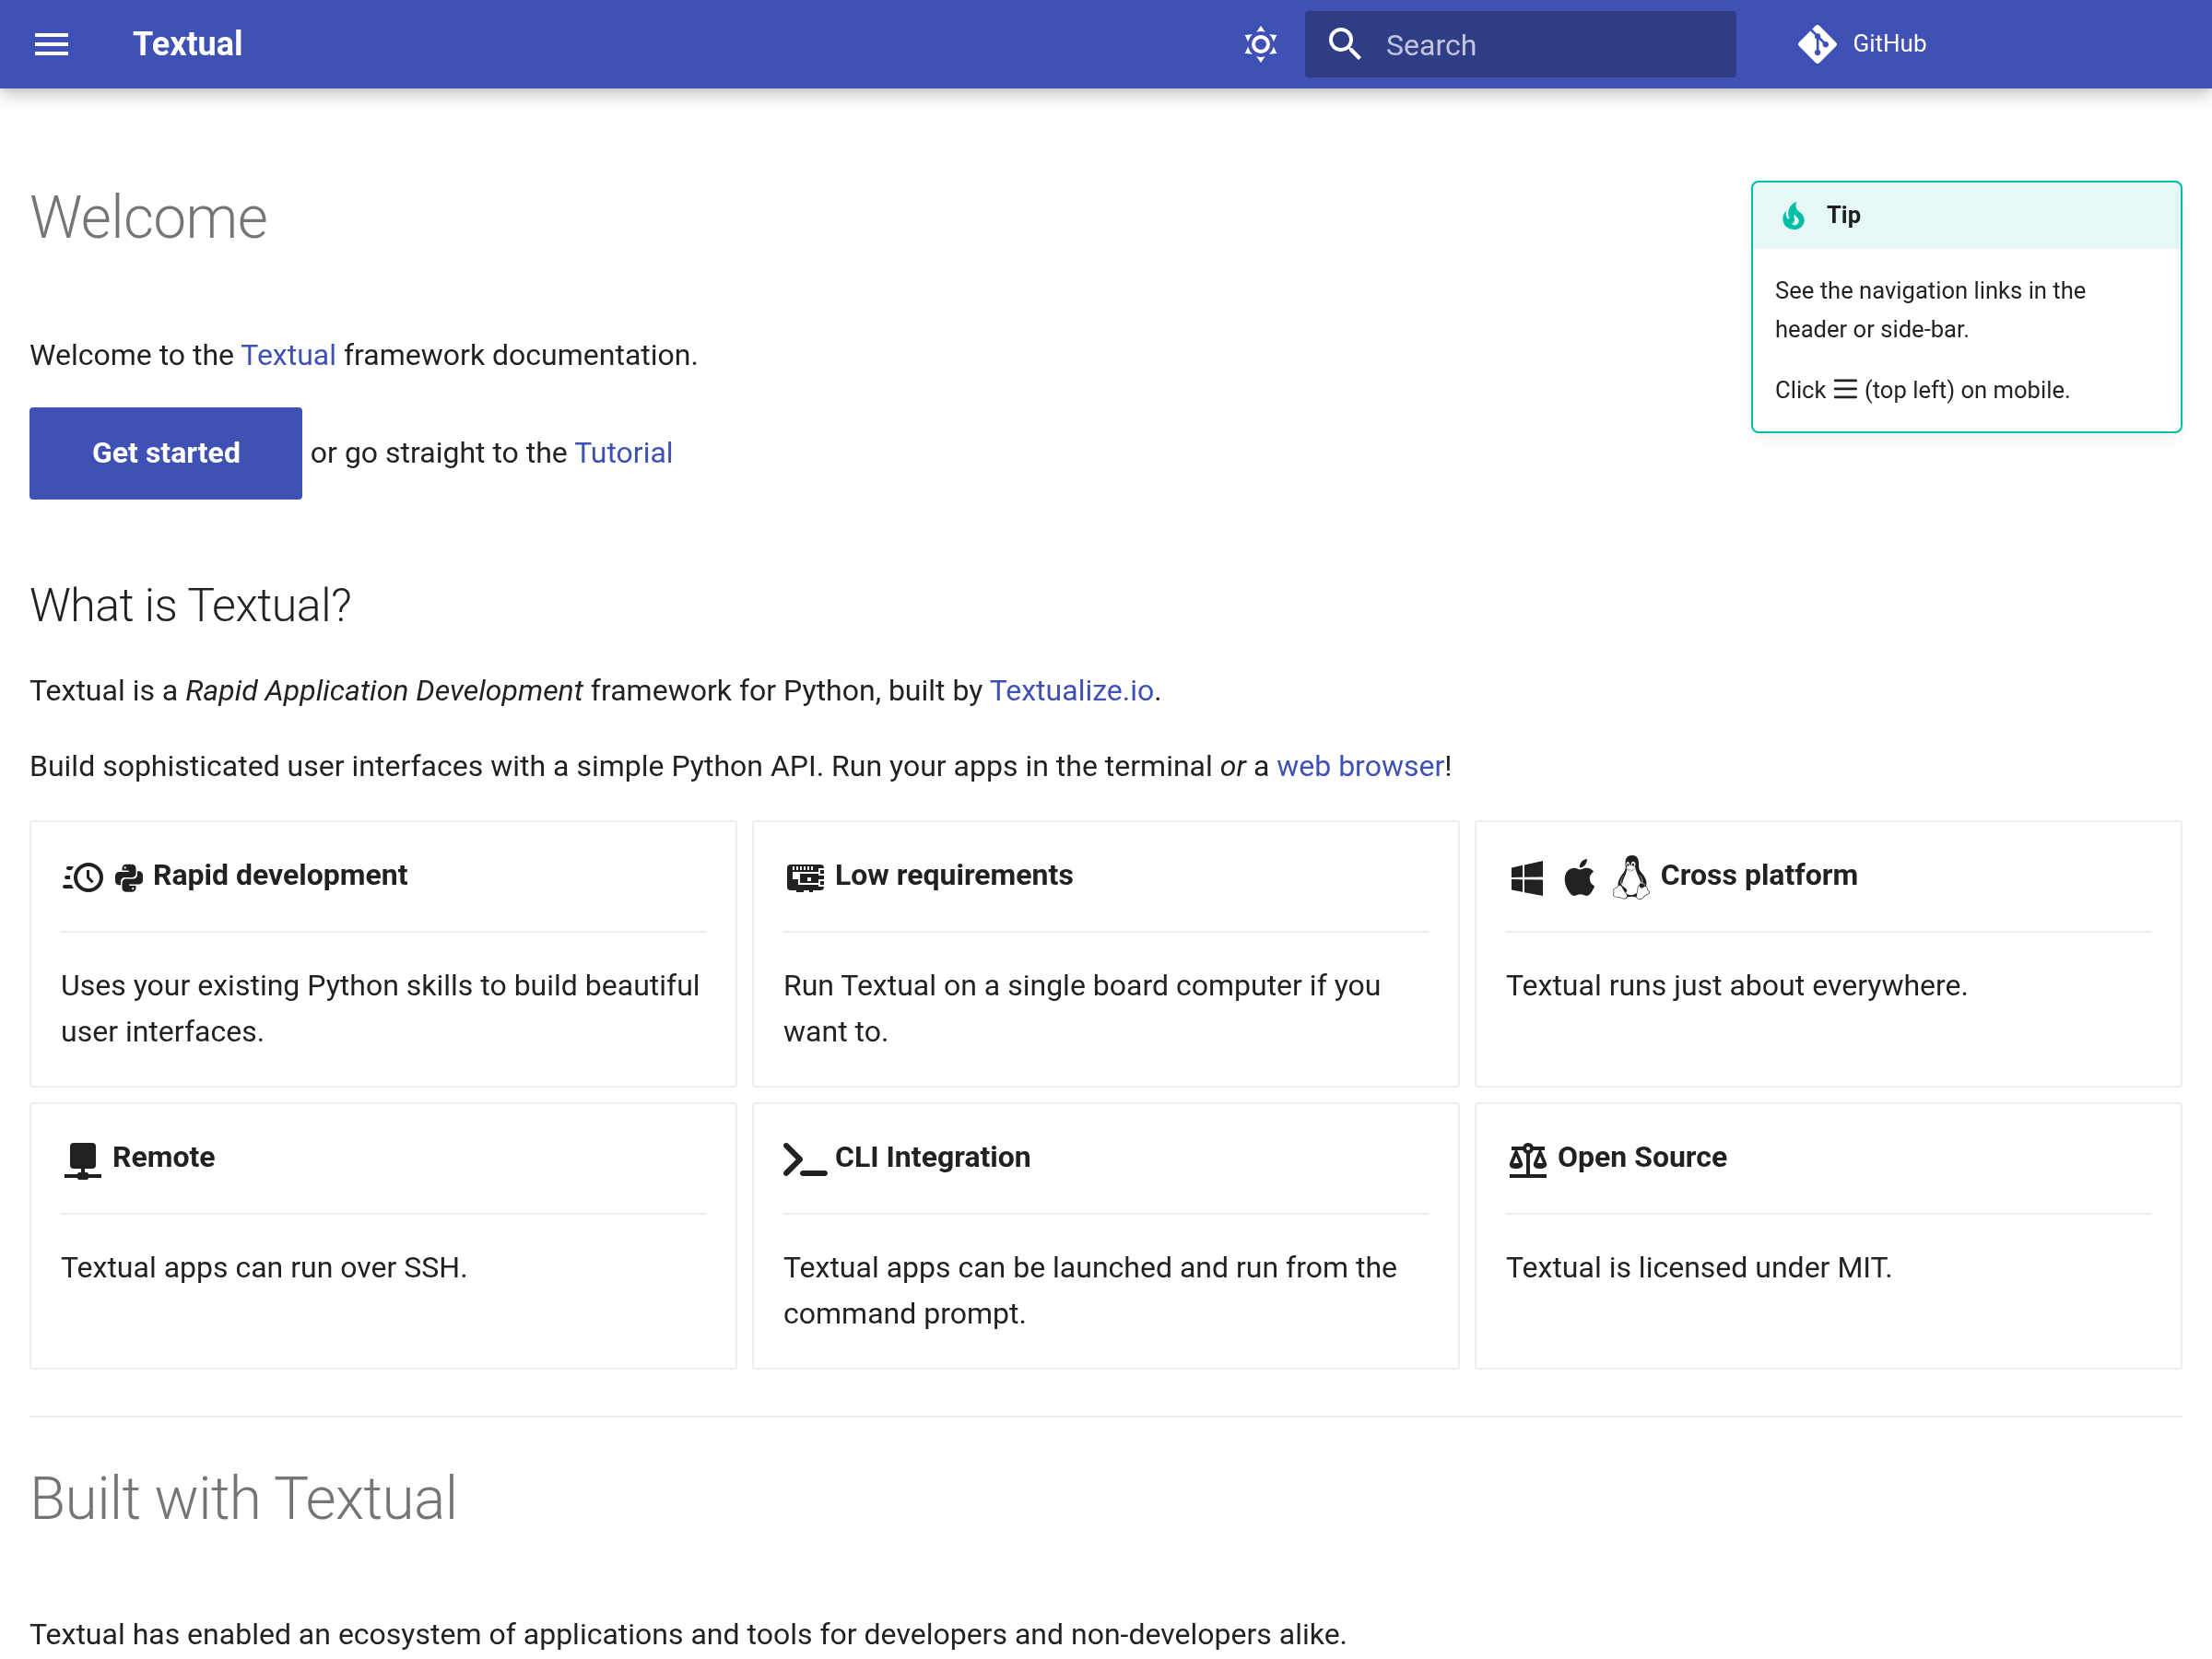Click the Linux penguin icon

(x=1631, y=878)
